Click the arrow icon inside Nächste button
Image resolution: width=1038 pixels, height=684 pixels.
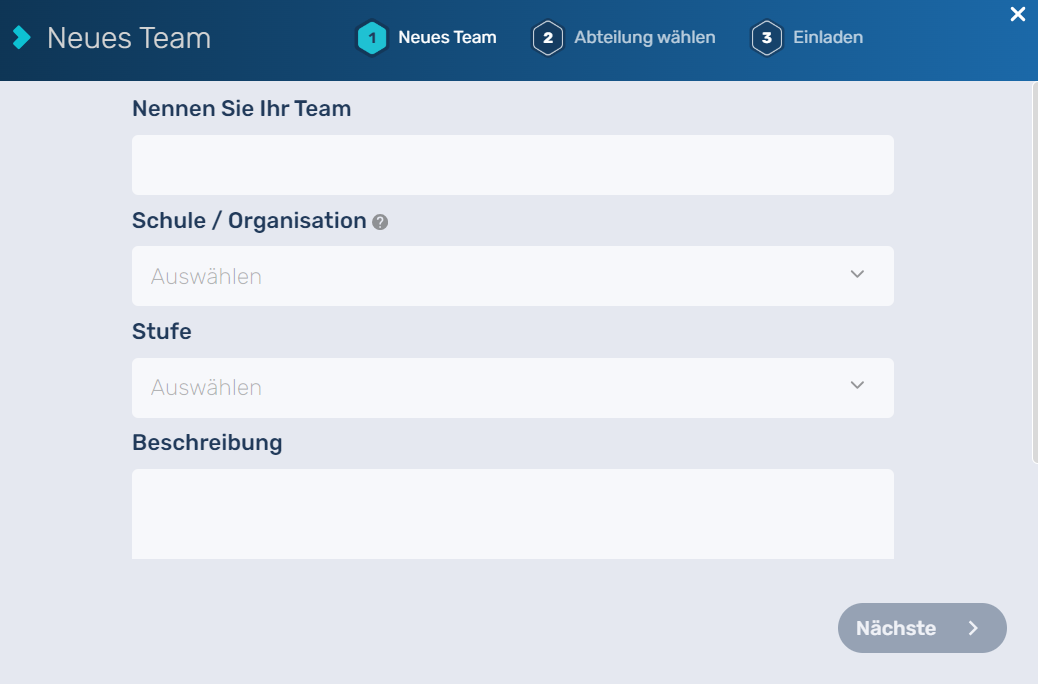[973, 628]
